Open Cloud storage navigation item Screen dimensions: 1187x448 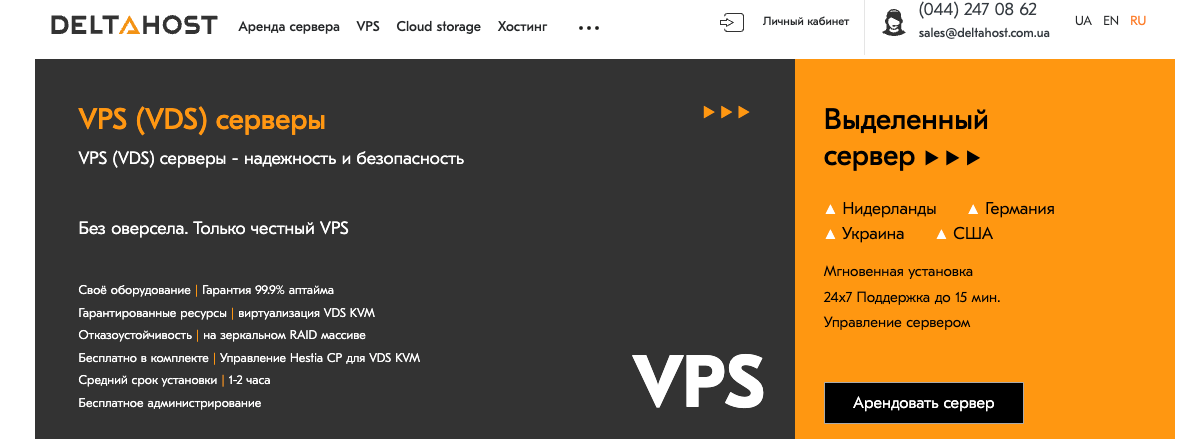click(438, 26)
